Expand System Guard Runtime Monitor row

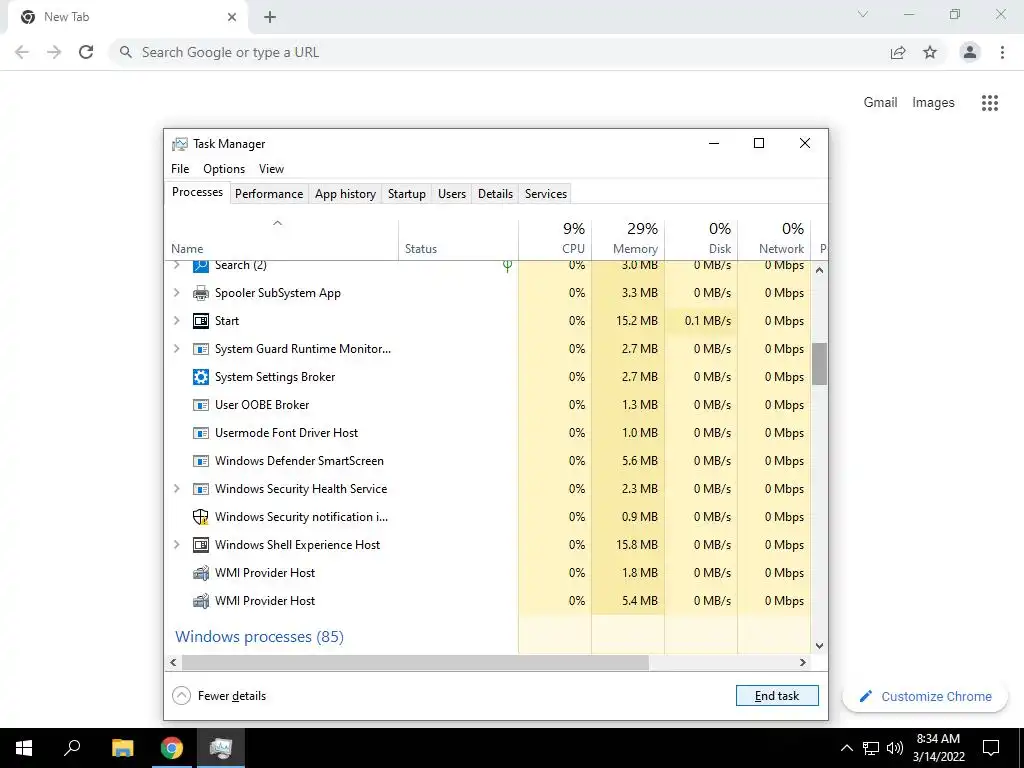point(176,349)
